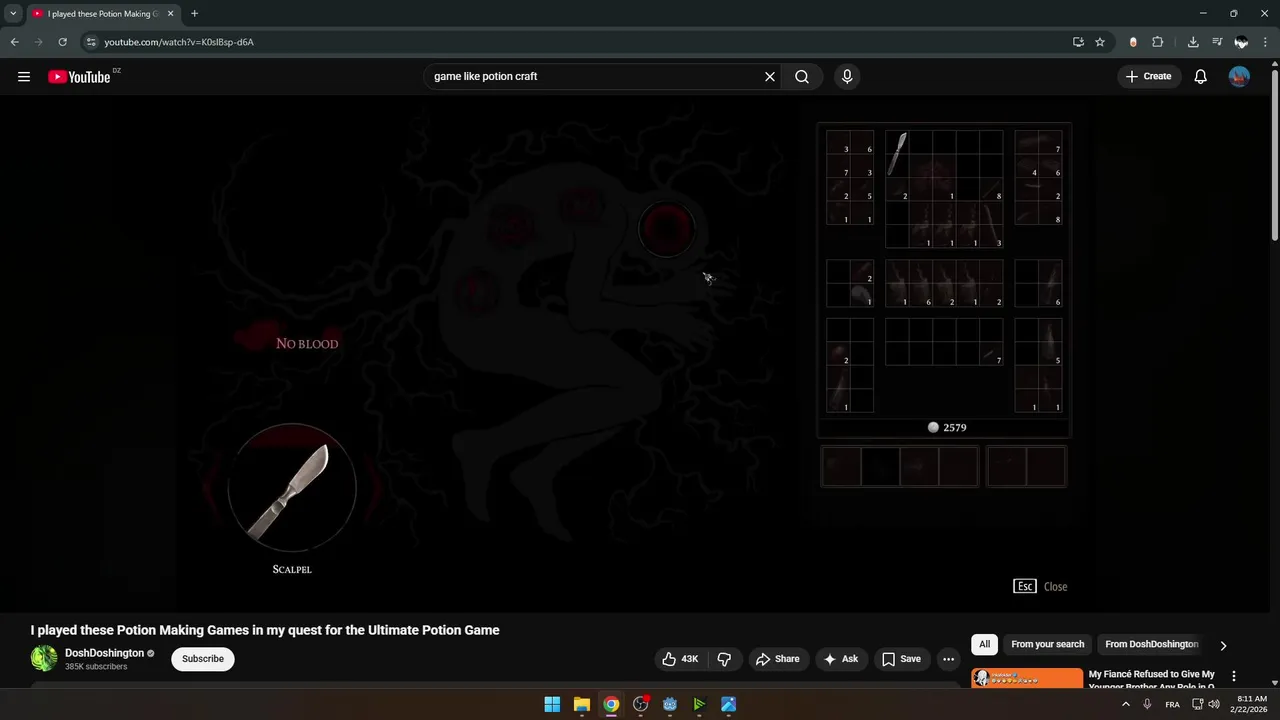
Task: Open the DoshDoshington channel avatar
Action: [44, 658]
